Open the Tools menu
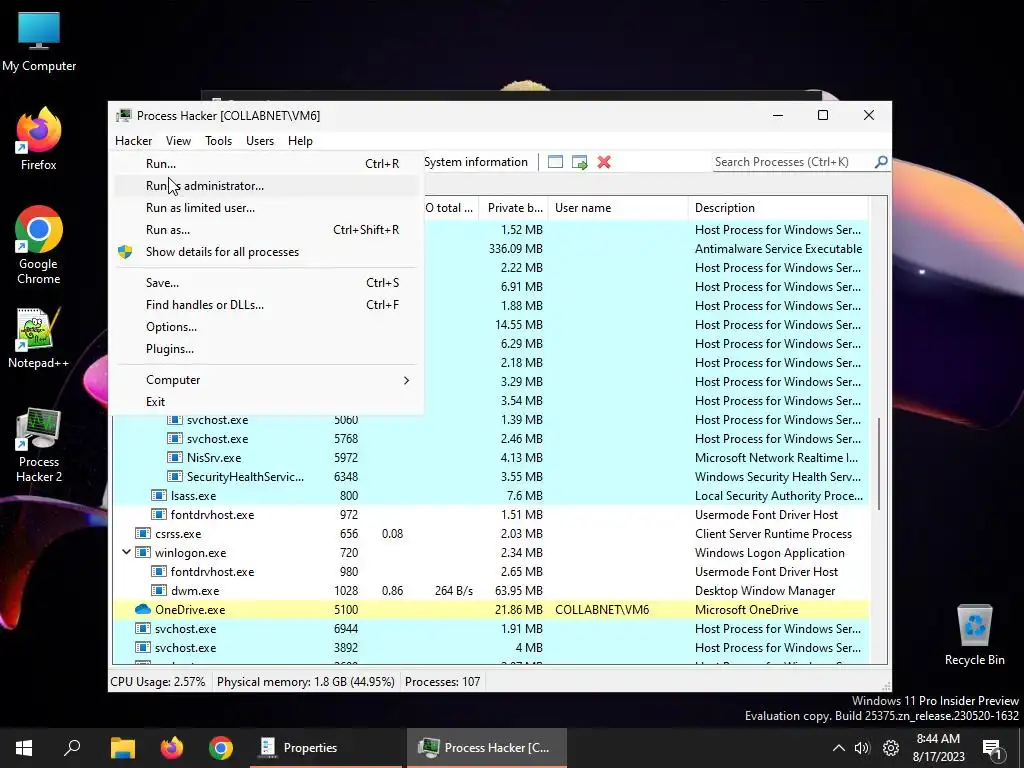This screenshot has width=1024, height=768. [218, 140]
